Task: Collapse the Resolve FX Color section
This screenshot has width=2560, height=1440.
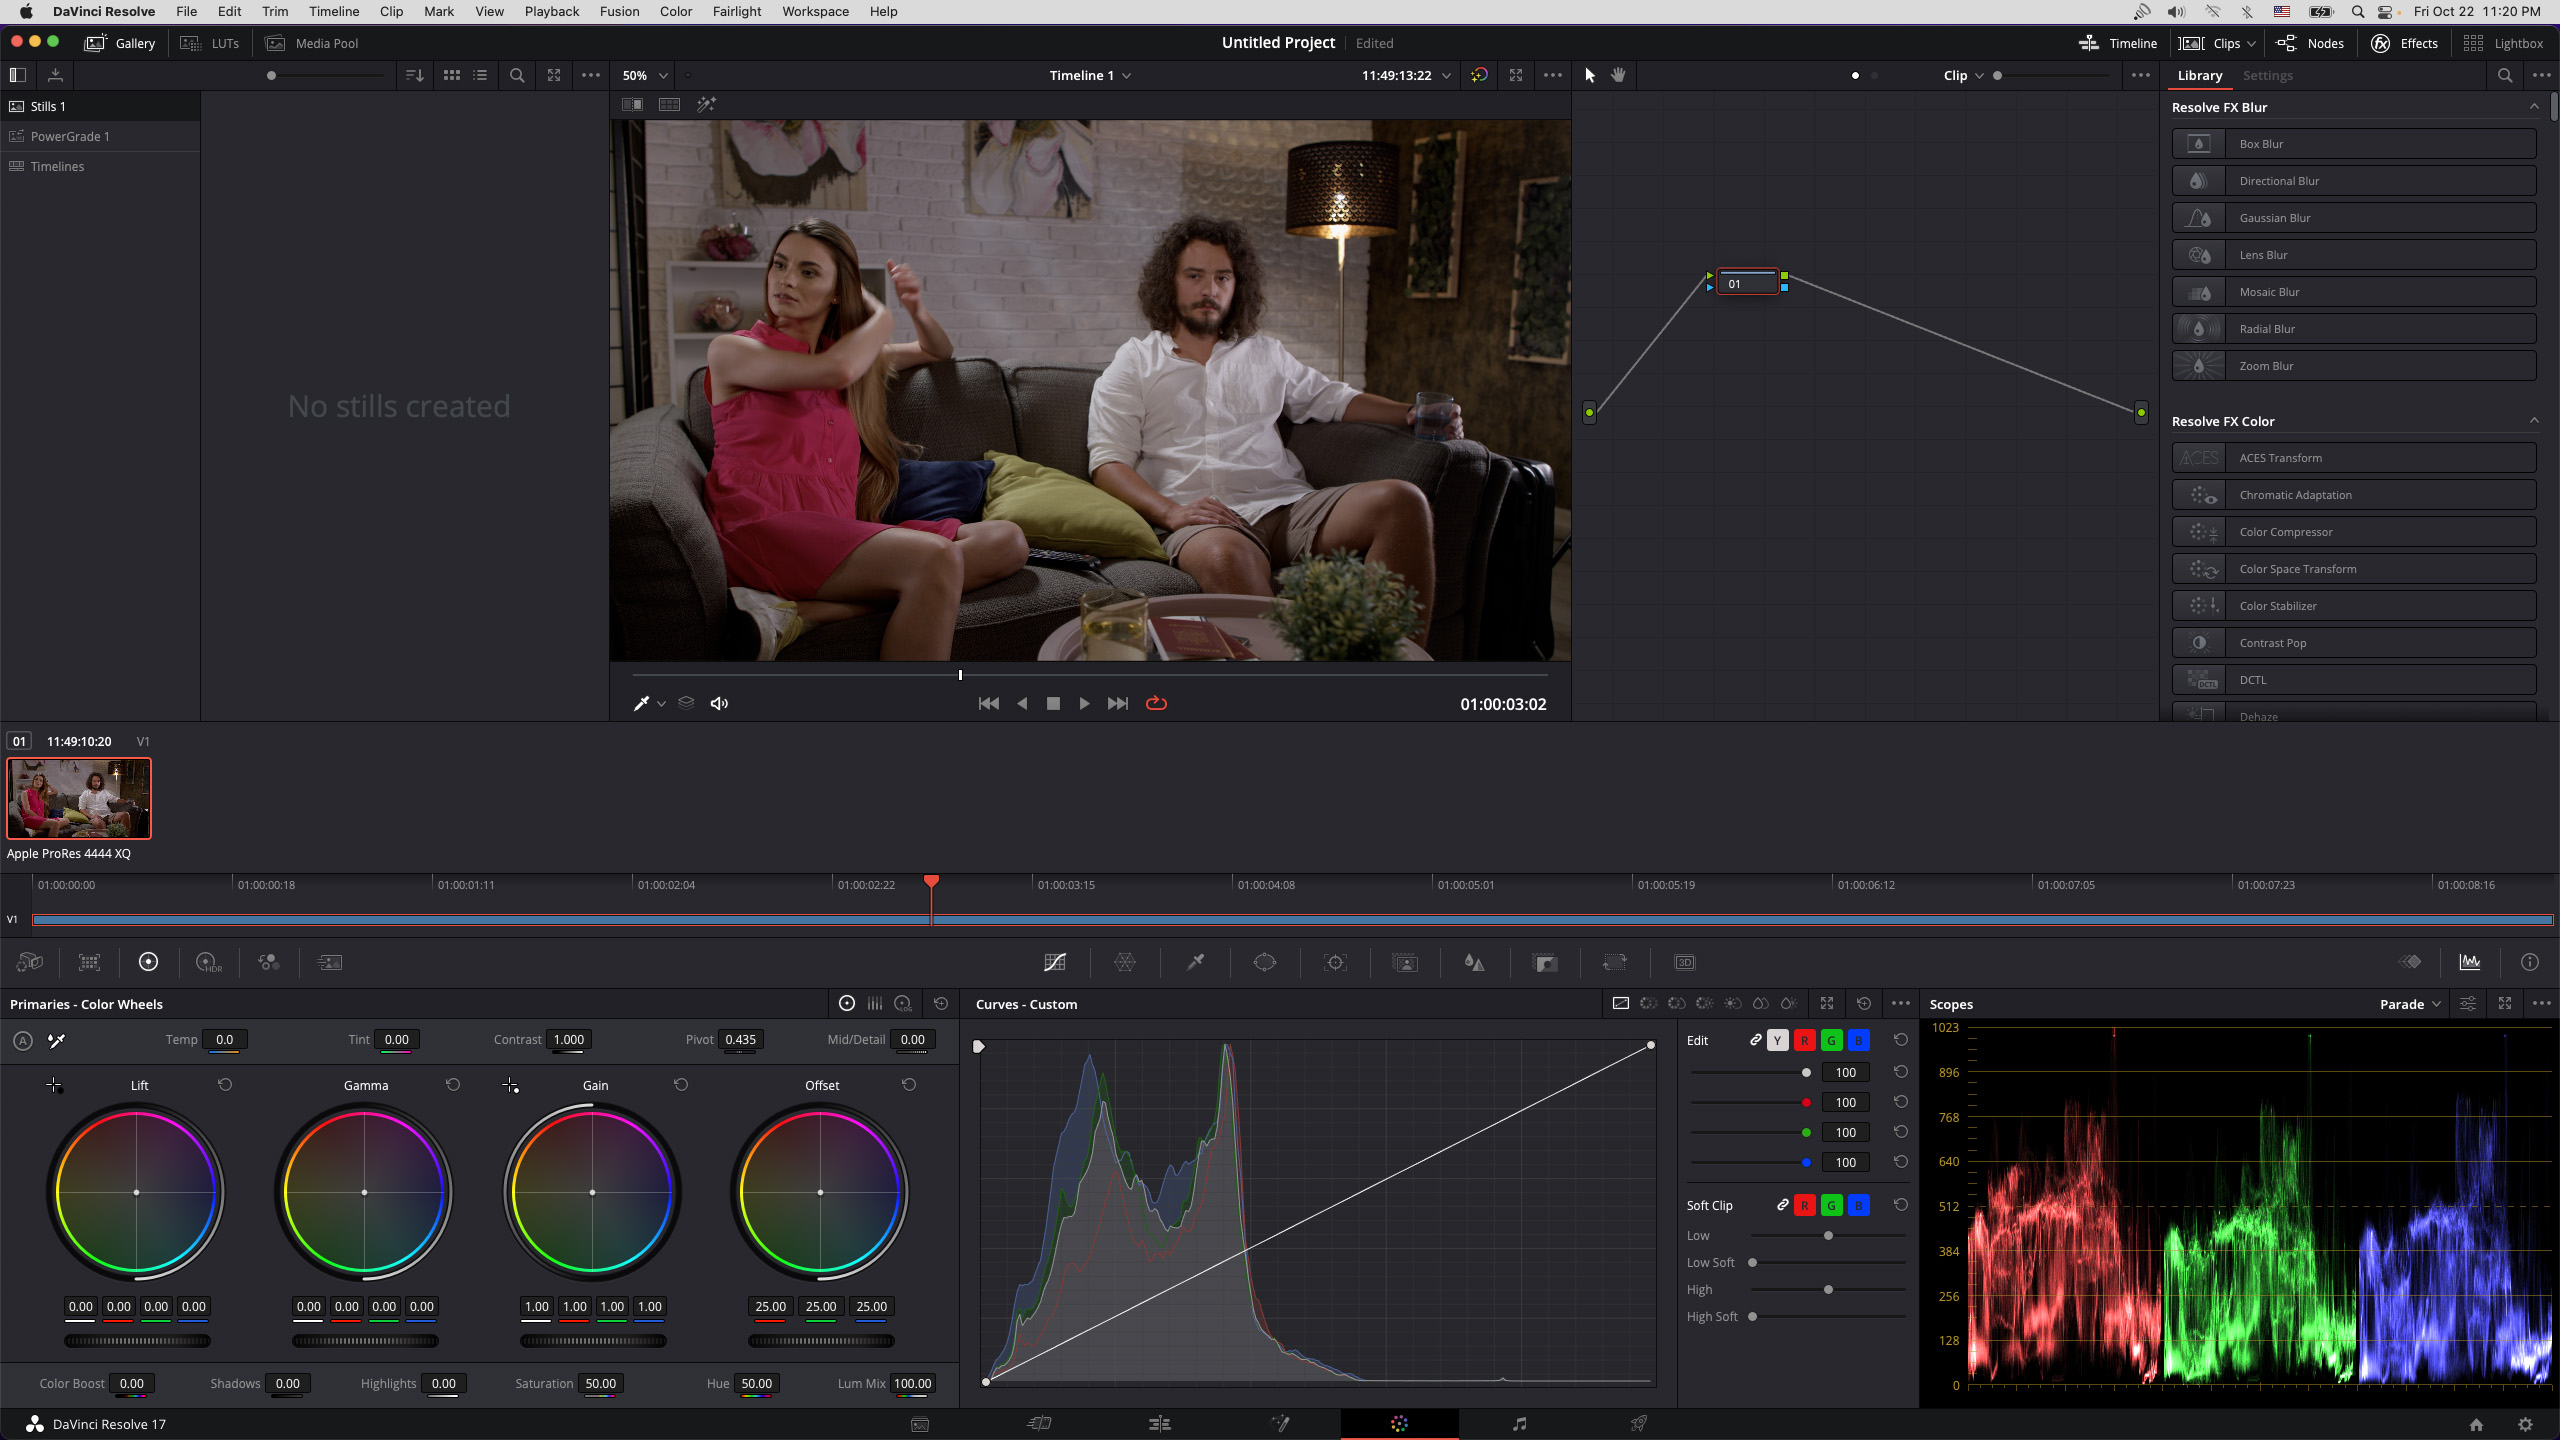Action: point(2534,421)
